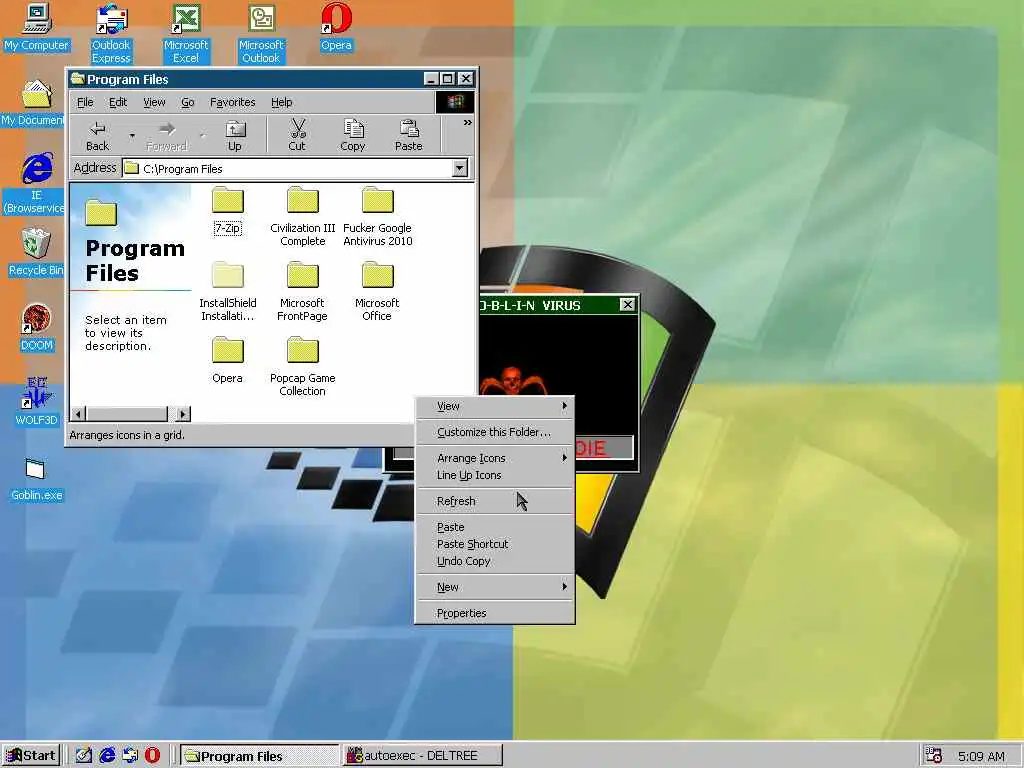Click the Start button
Image resolution: width=1024 pixels, height=768 pixels.
tap(31, 756)
